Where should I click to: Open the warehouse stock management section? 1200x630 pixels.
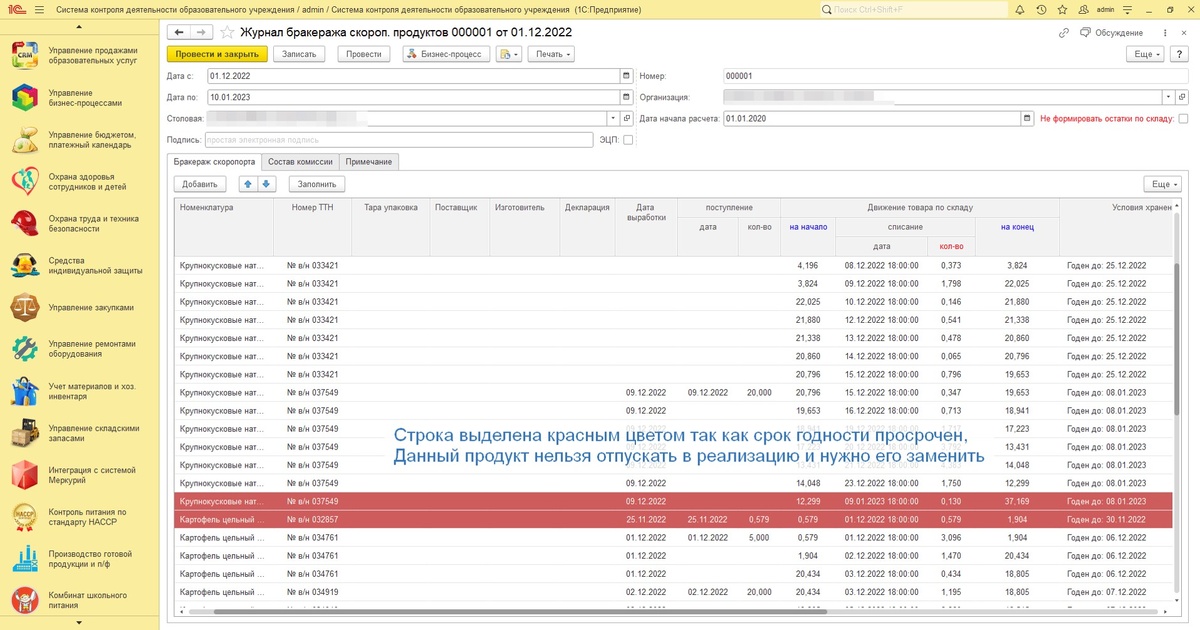[x=79, y=433]
